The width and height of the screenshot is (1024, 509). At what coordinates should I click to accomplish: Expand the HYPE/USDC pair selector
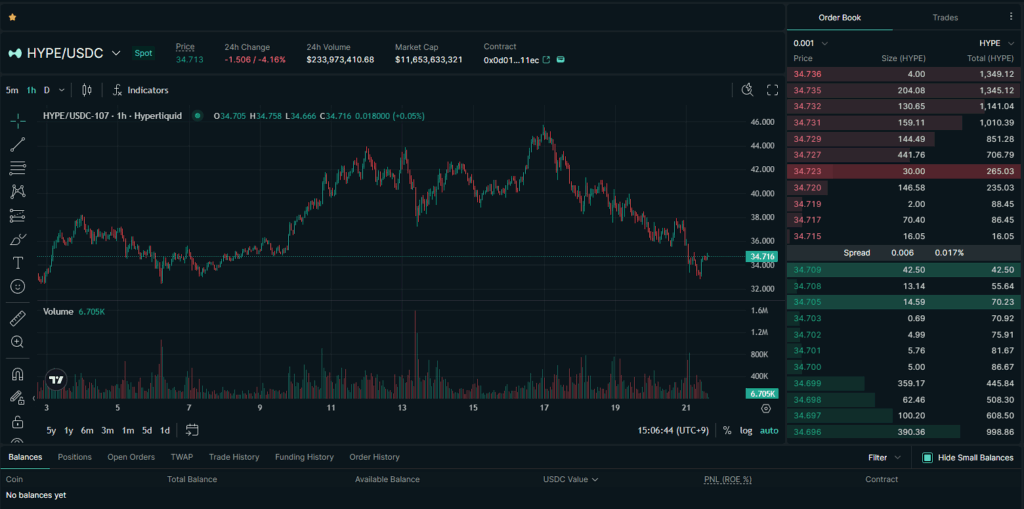[116, 54]
